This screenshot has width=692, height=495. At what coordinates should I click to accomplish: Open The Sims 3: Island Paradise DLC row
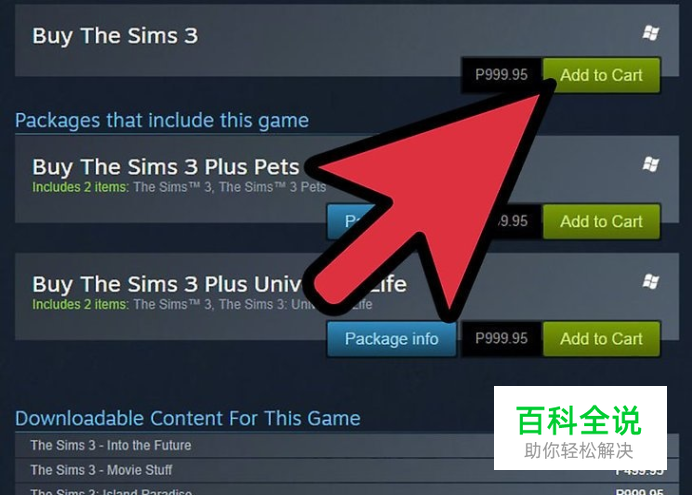(x=346, y=490)
